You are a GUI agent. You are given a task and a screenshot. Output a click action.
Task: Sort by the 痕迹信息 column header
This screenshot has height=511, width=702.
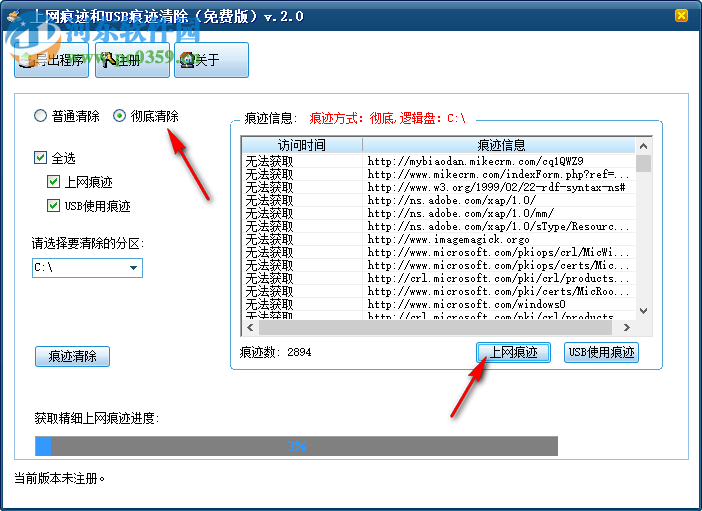pos(499,145)
